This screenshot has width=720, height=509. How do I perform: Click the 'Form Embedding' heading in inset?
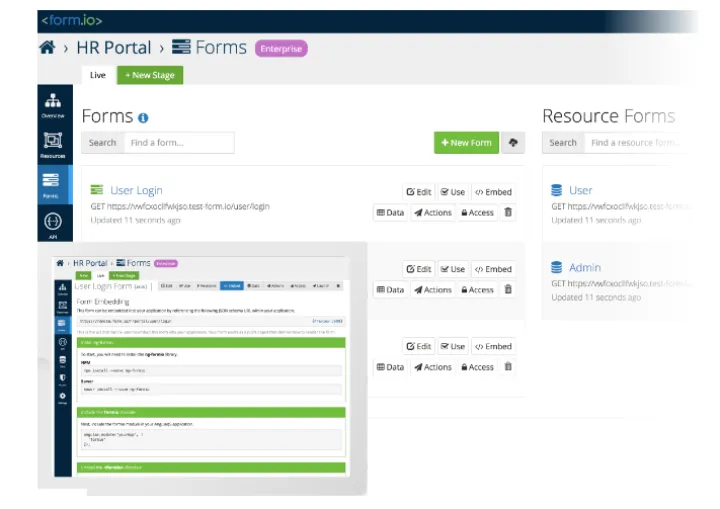103,301
